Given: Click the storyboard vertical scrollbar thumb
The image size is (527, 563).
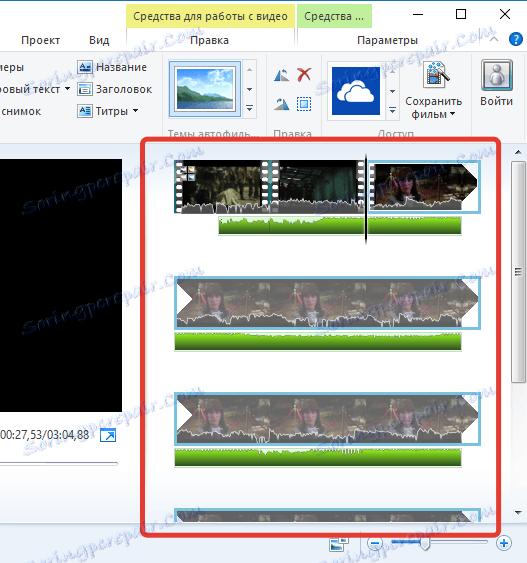Looking at the screenshot, I should (518, 272).
